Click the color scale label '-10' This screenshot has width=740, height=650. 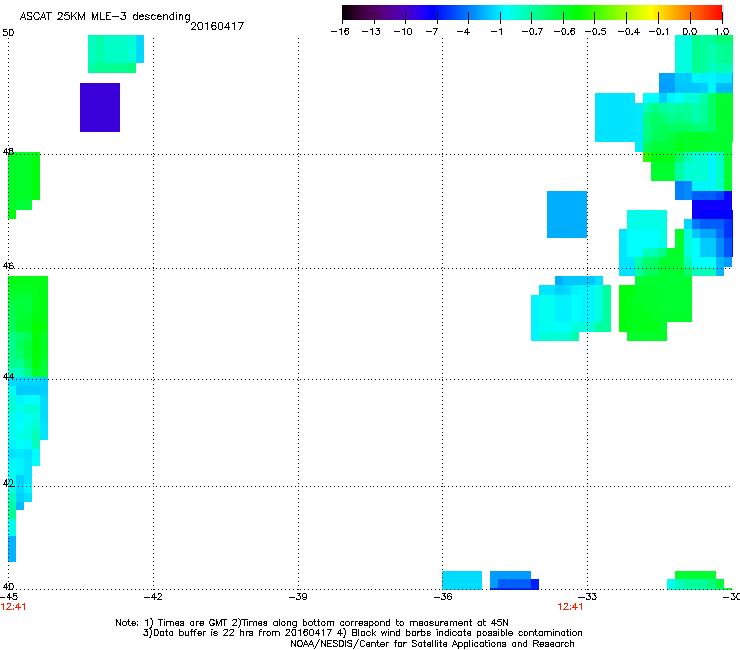tap(403, 32)
